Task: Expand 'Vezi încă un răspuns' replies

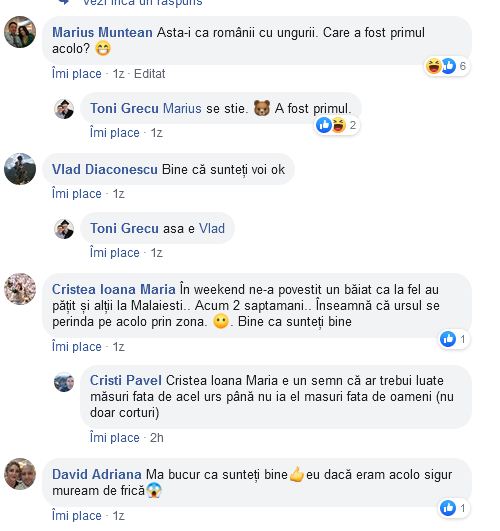Action: click(x=142, y=3)
